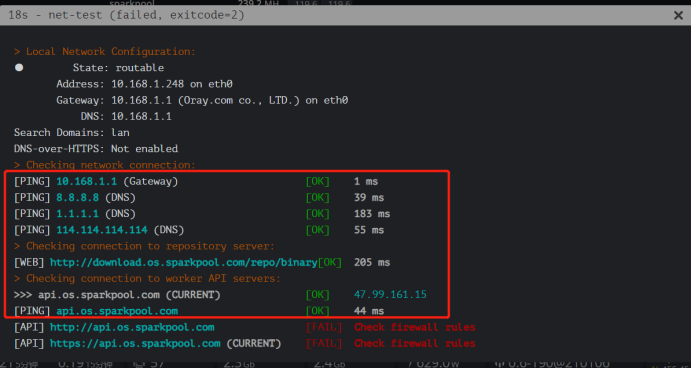Select the 'Search Domains: lan' line
The height and width of the screenshot is (369, 692).
(71, 132)
